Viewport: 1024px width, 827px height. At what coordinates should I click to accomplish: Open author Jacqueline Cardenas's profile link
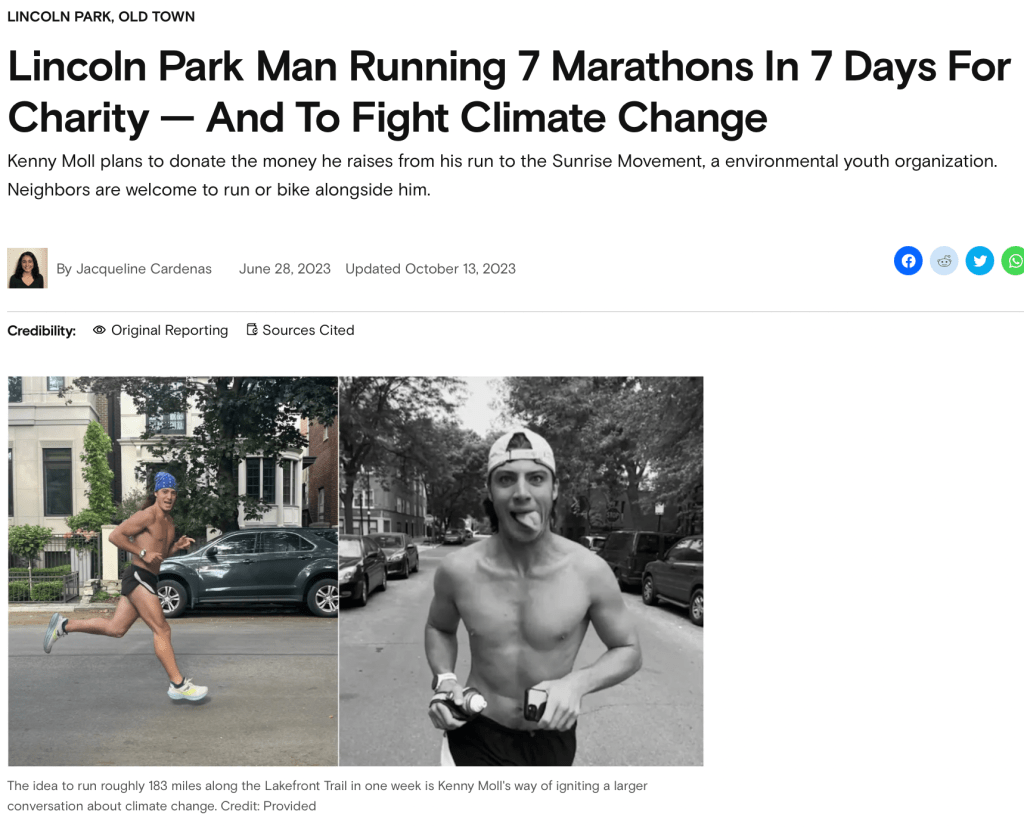coord(144,269)
